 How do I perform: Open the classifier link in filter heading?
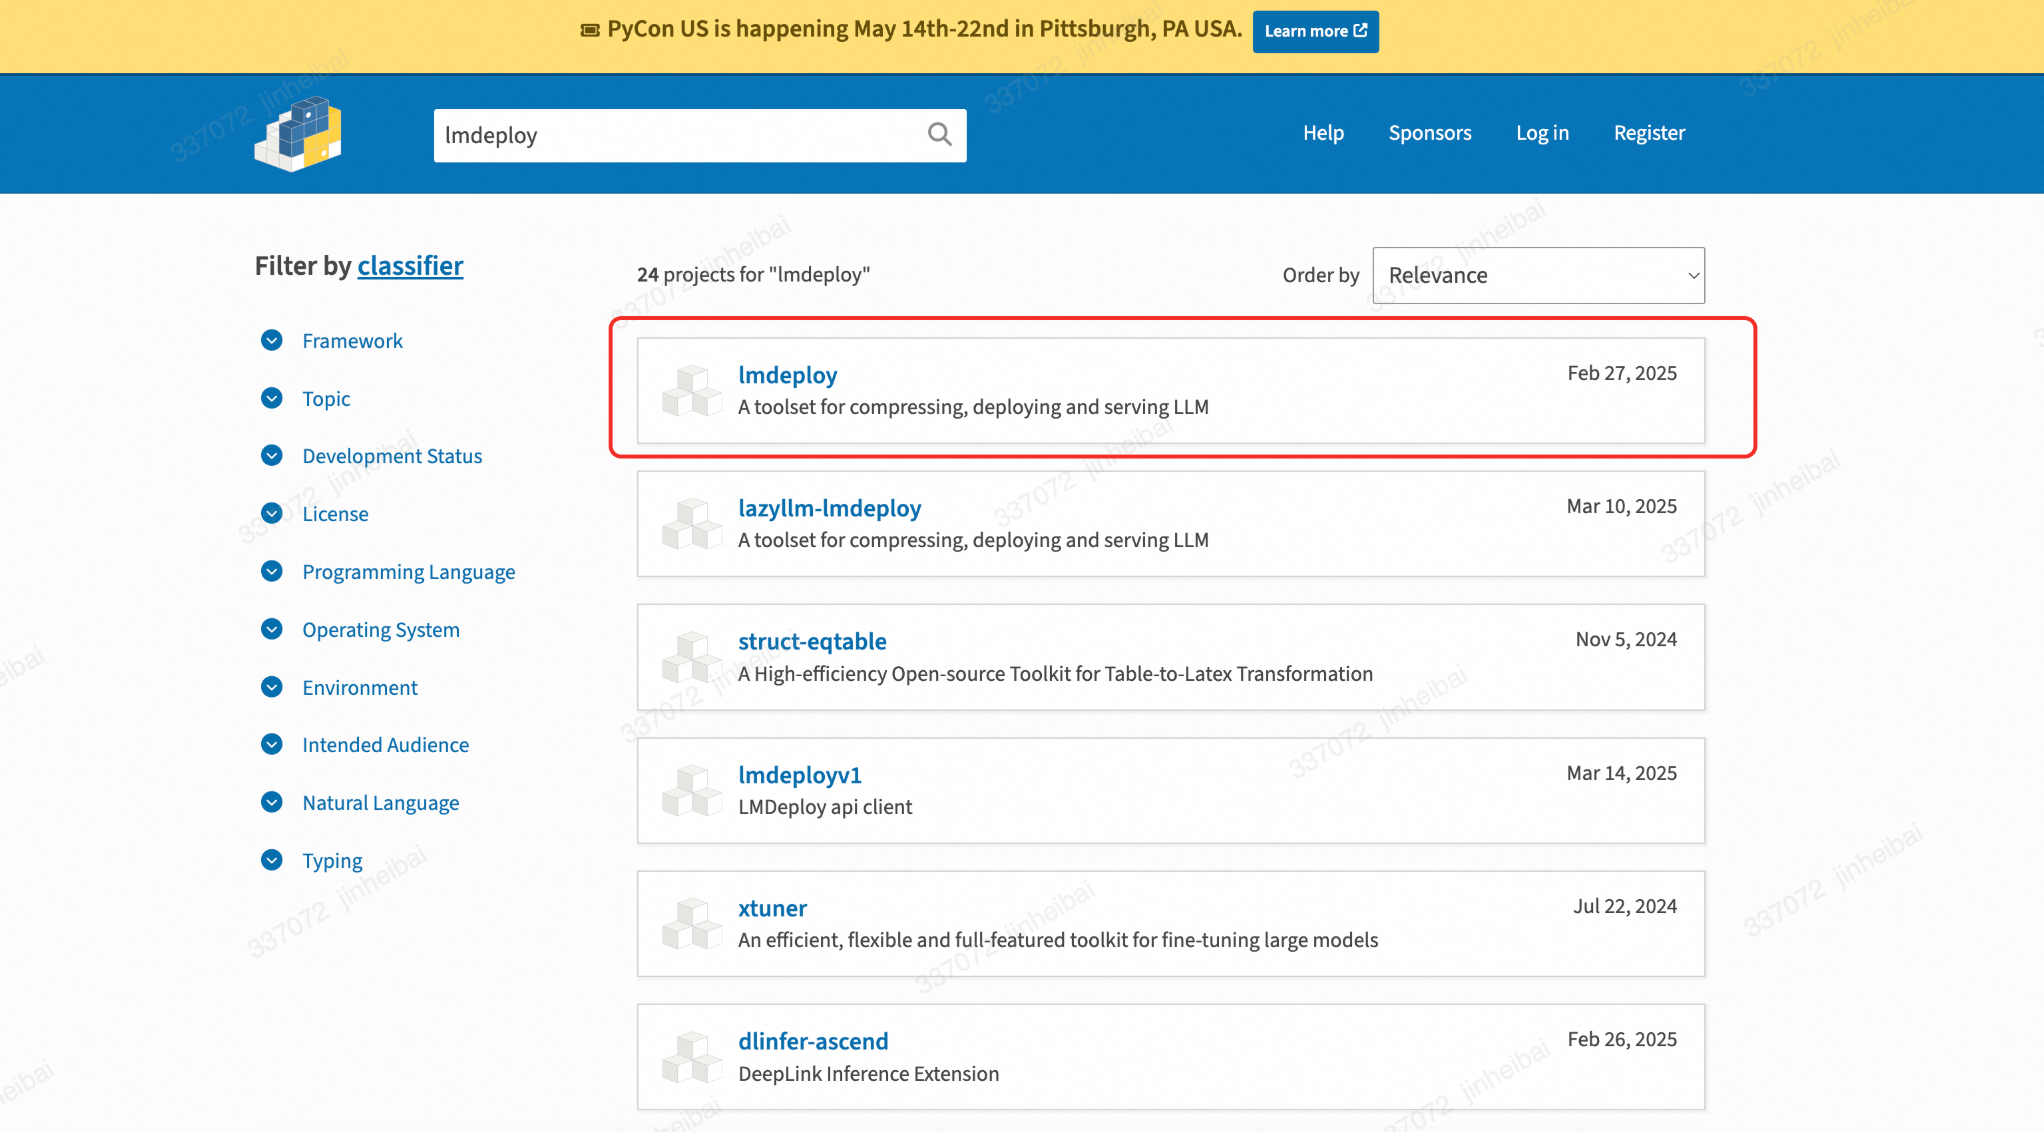click(410, 266)
